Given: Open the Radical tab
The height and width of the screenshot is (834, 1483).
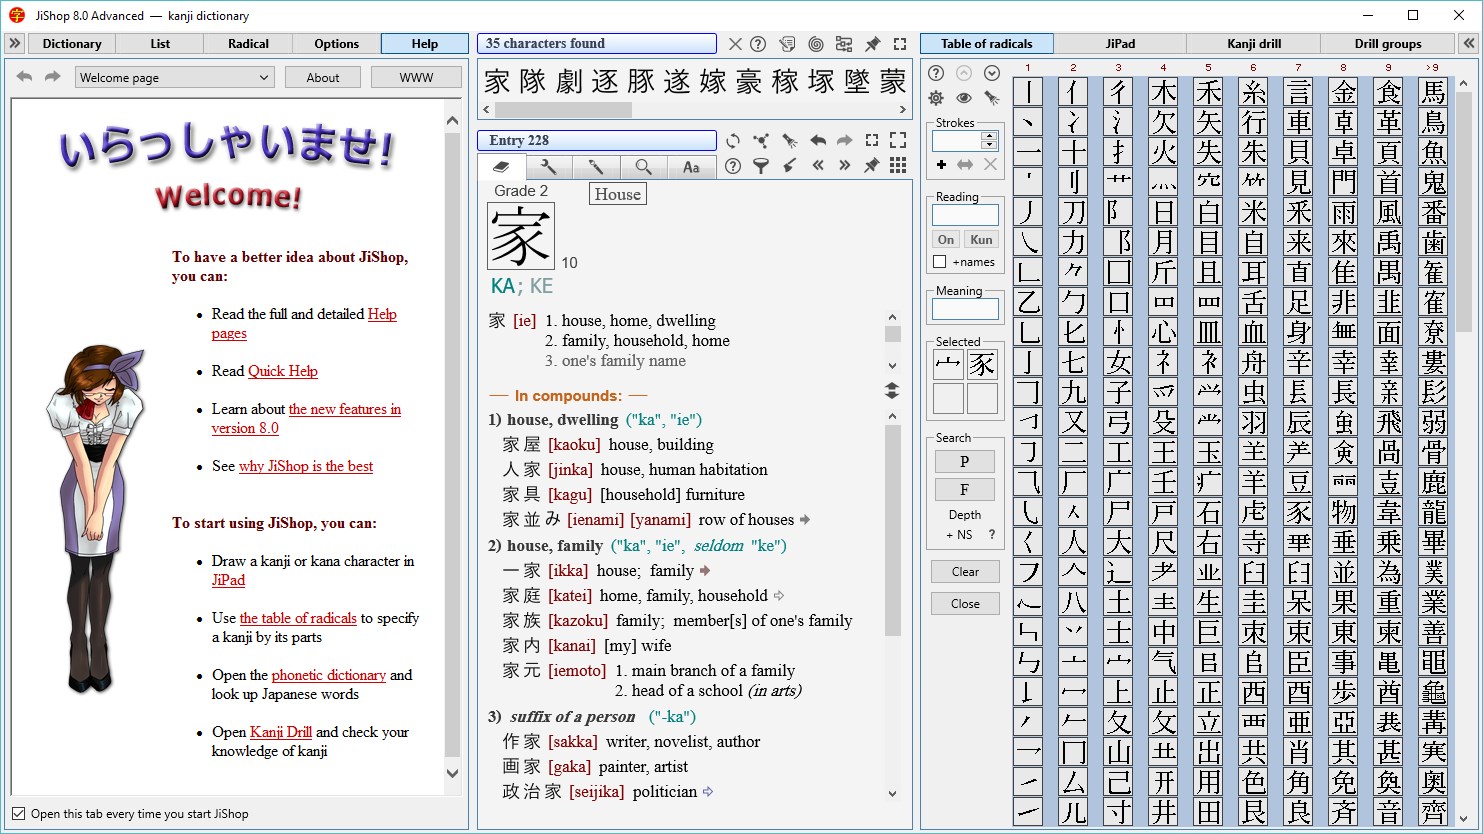Looking at the screenshot, I should (x=248, y=44).
